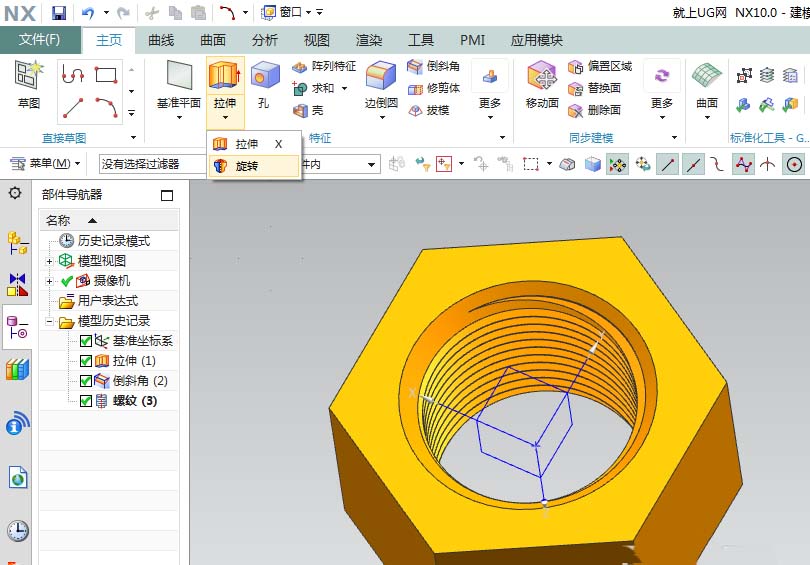The height and width of the screenshot is (565, 810).
Task: Open the History clock sidebar icon
Action: (18, 530)
